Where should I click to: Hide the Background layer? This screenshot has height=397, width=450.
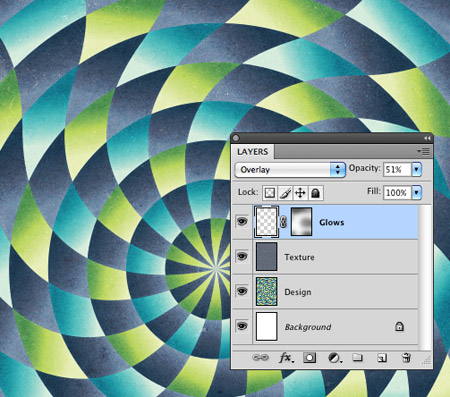[x=242, y=326]
